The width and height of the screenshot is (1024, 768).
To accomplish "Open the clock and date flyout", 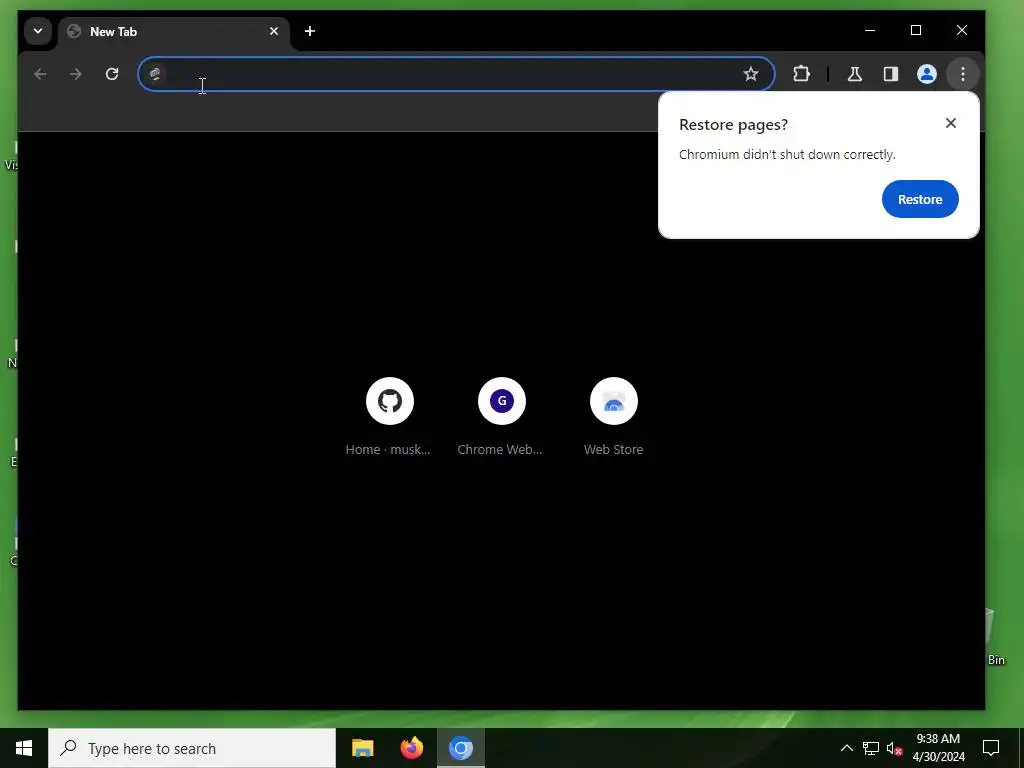I will (x=938, y=748).
